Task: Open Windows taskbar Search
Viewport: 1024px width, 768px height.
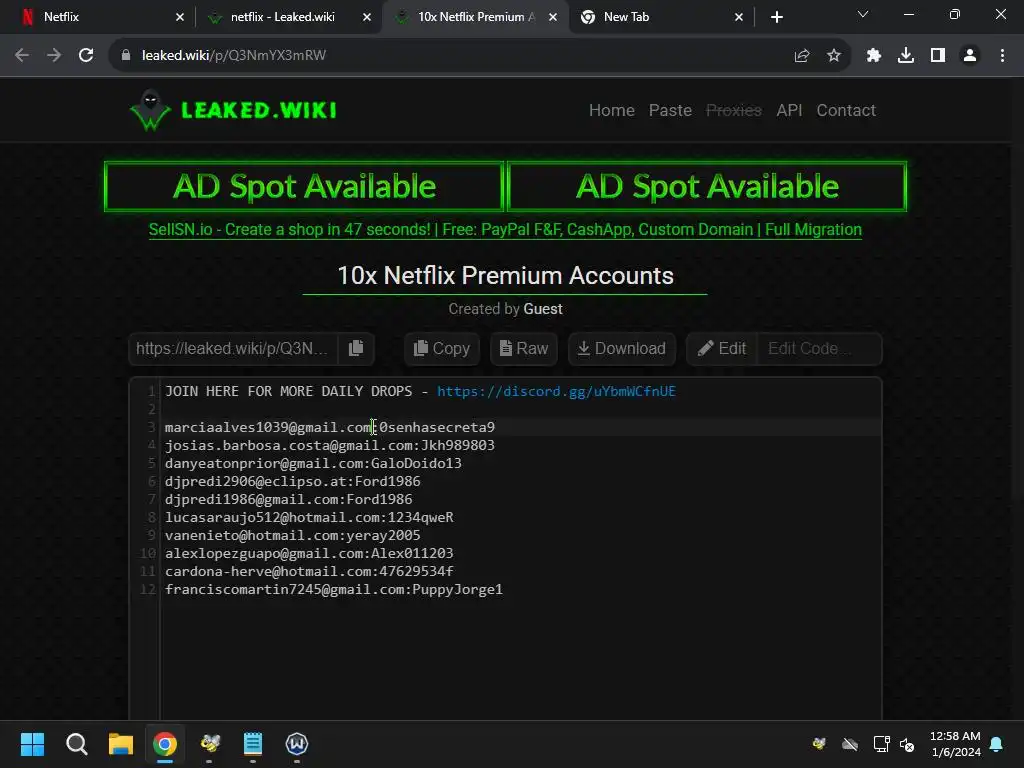Action: coord(76,744)
